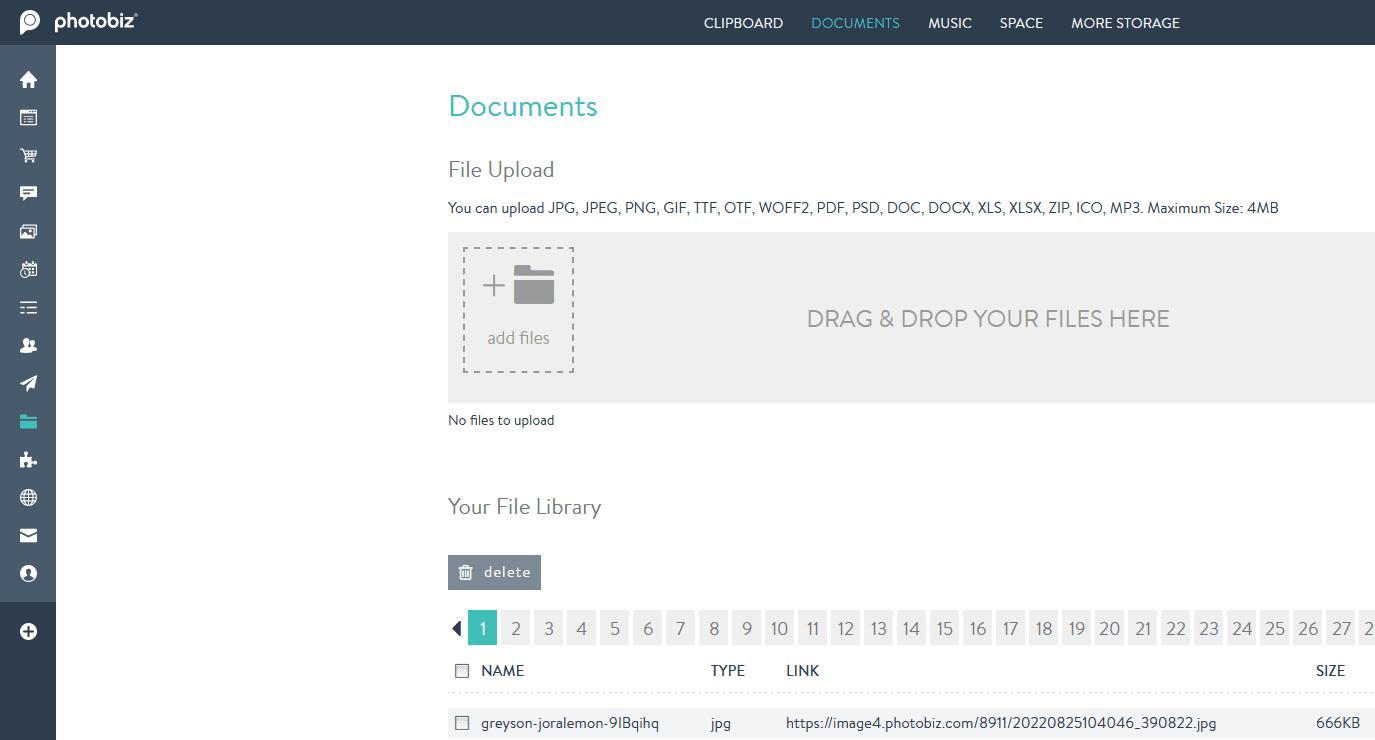Click the add files upload box

click(518, 310)
